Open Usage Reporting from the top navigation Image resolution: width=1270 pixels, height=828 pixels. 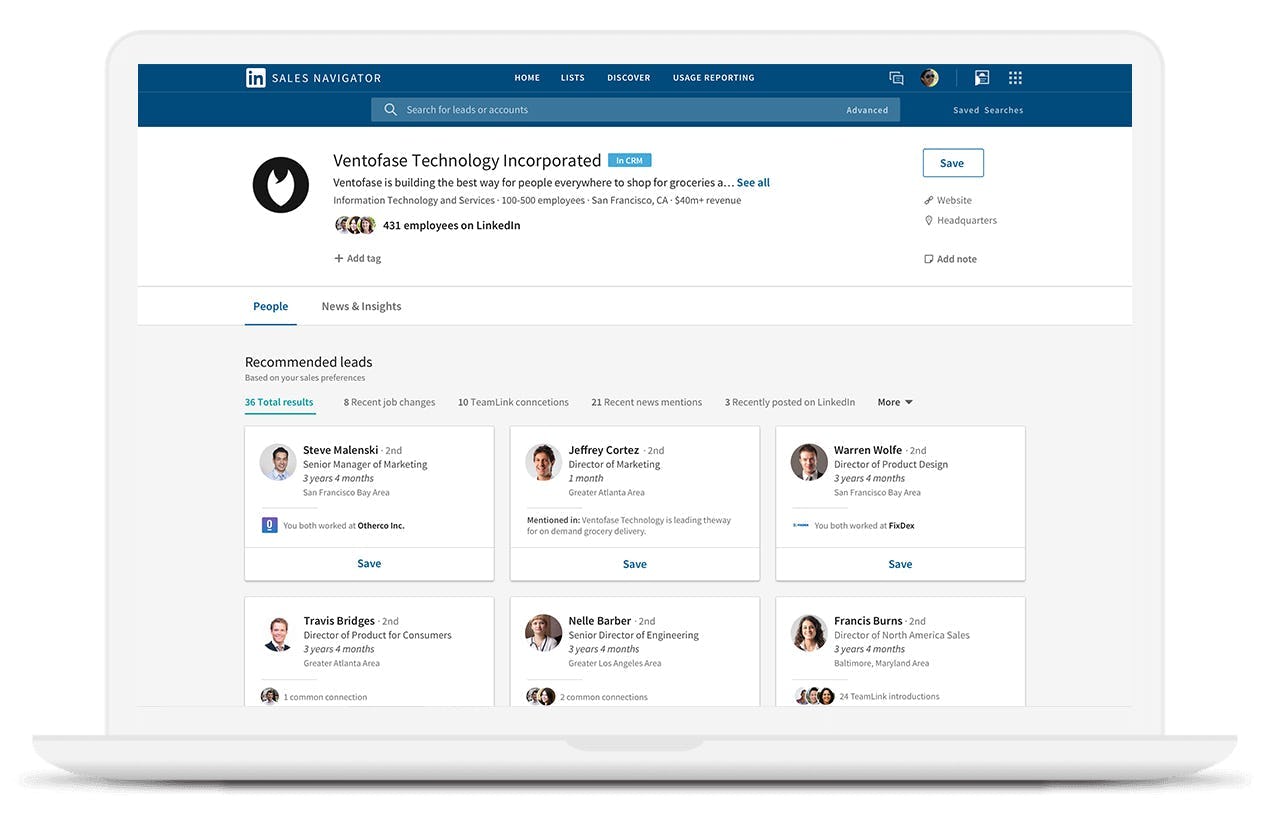click(x=713, y=77)
